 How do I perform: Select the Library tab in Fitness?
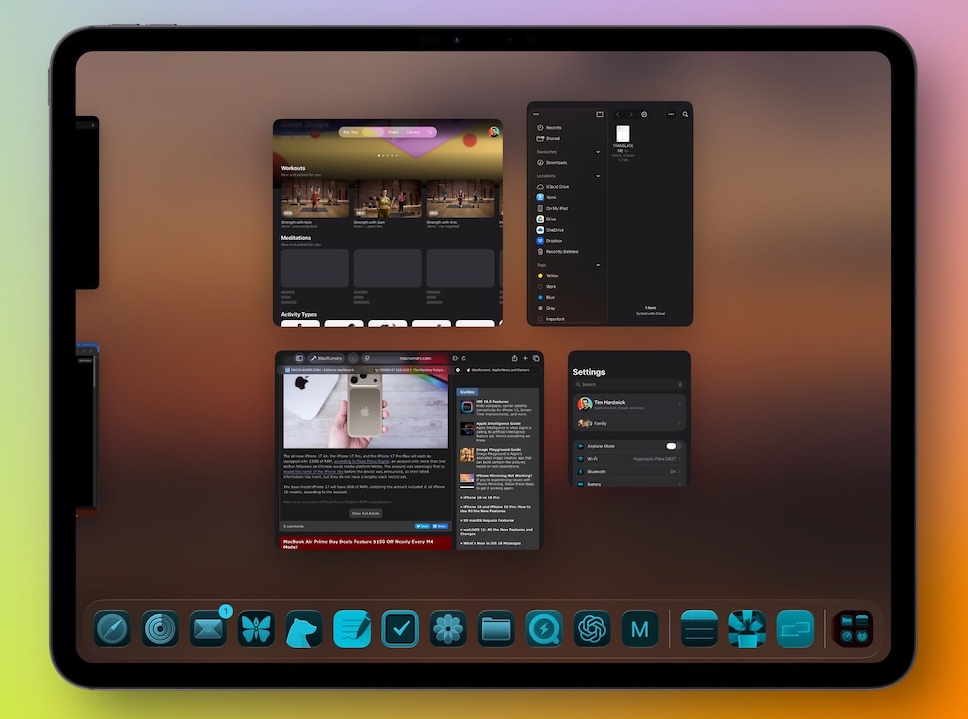pyautogui.click(x=412, y=132)
